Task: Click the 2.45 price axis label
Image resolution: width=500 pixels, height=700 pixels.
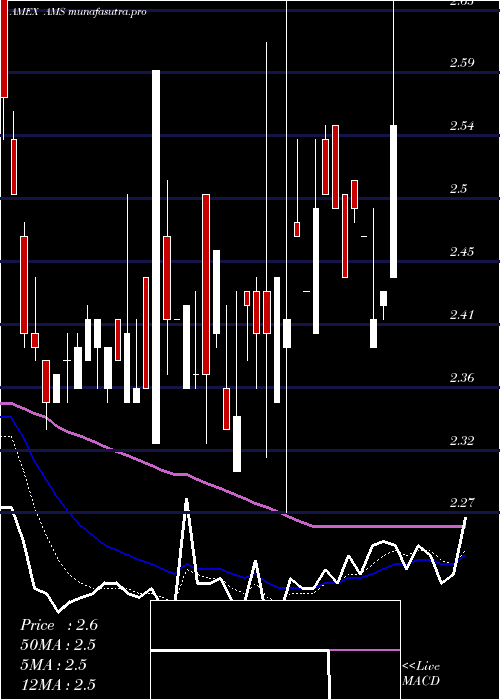Action: (462, 252)
